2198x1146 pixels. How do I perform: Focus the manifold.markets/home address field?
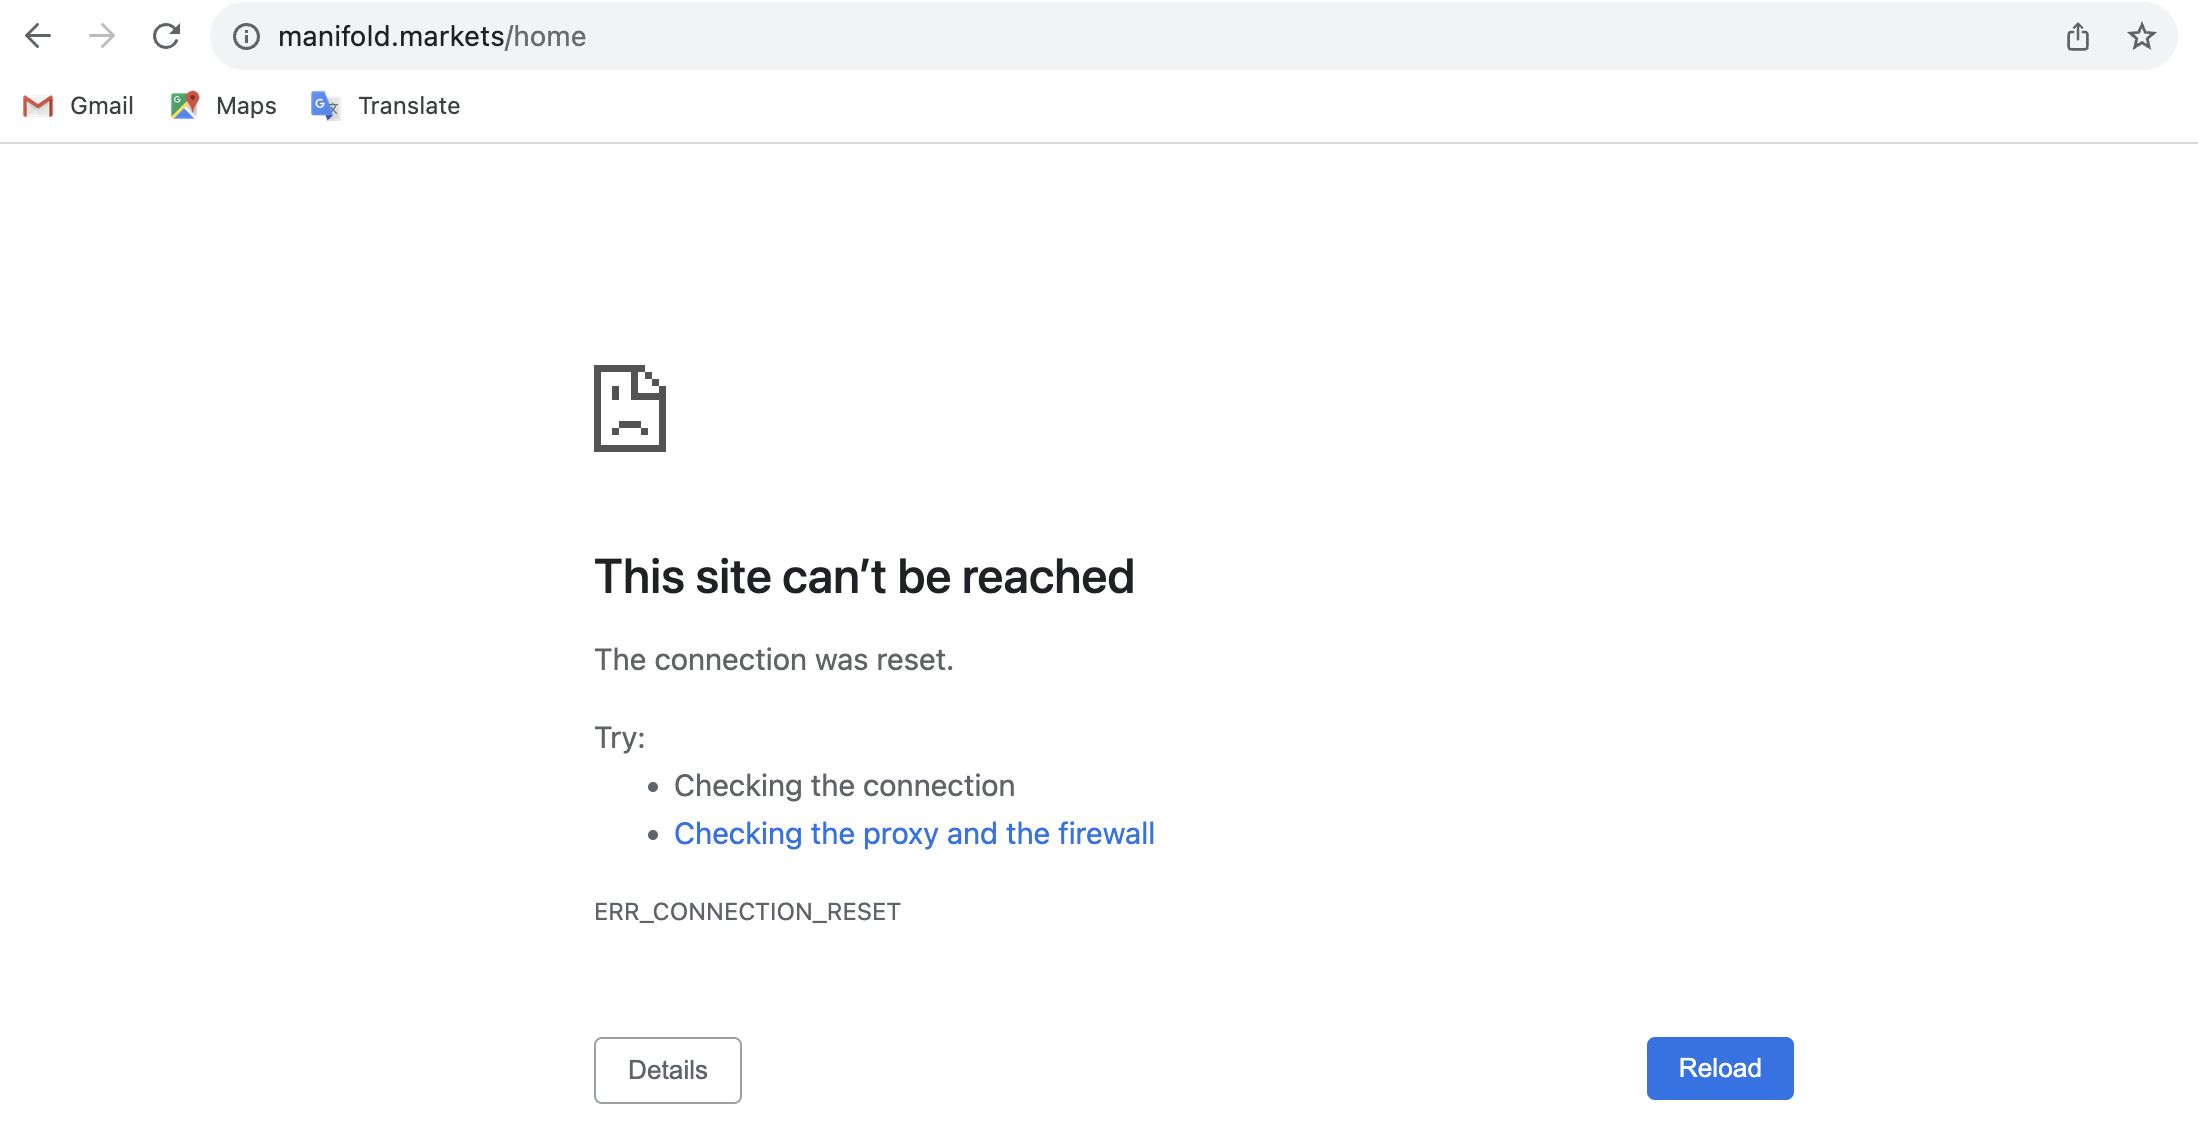(x=1140, y=37)
